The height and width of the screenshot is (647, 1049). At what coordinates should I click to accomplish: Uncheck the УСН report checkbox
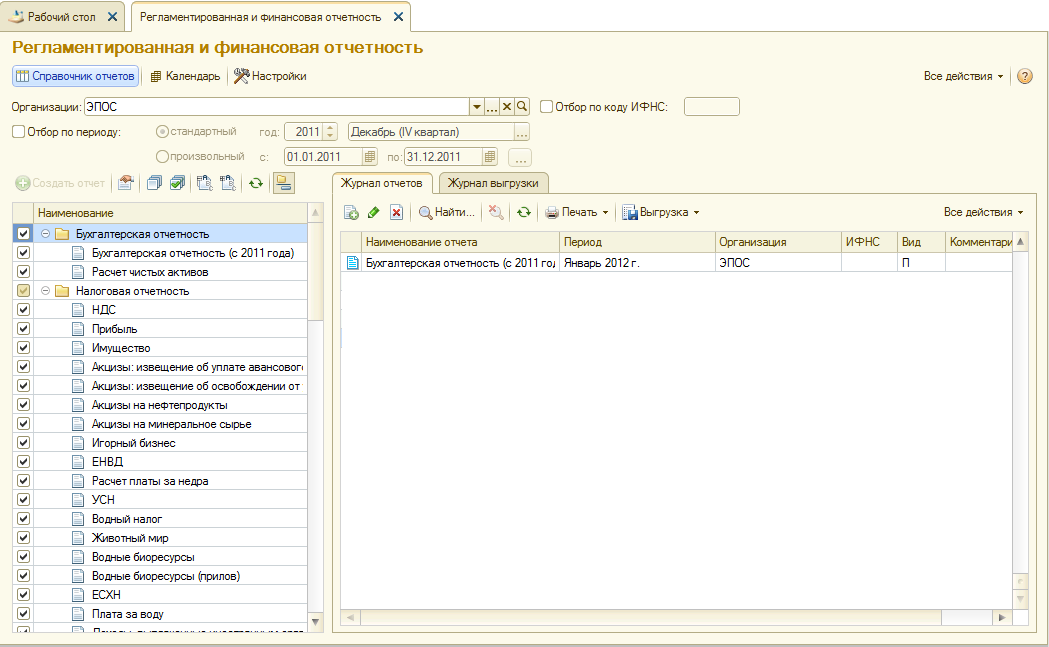tap(23, 499)
